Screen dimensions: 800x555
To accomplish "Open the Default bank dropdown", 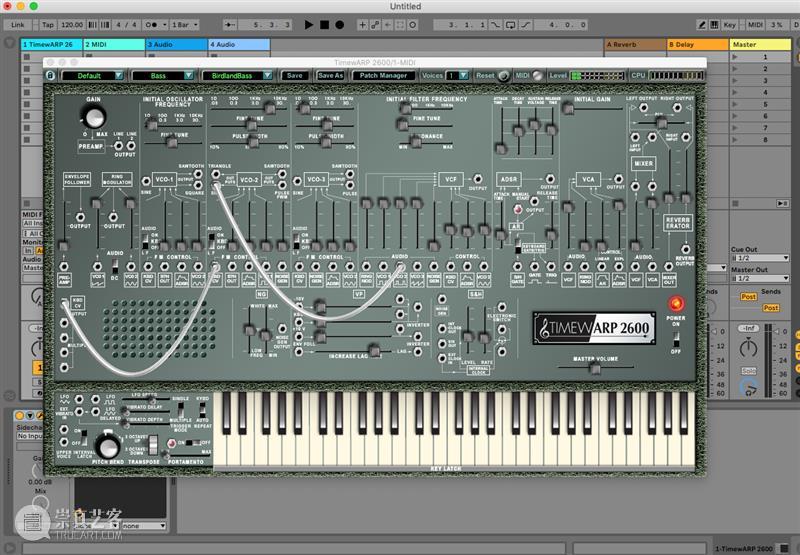I will coord(92,75).
